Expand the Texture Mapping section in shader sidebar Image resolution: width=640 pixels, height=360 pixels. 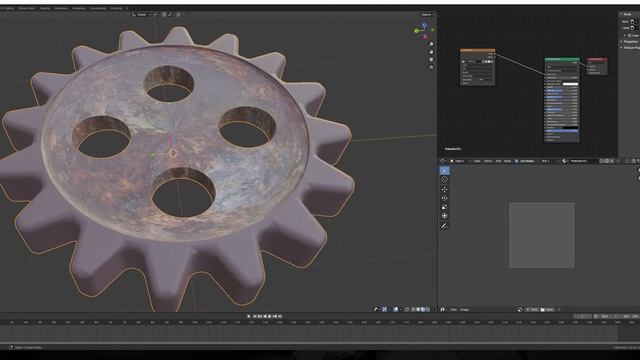[x=630, y=48]
